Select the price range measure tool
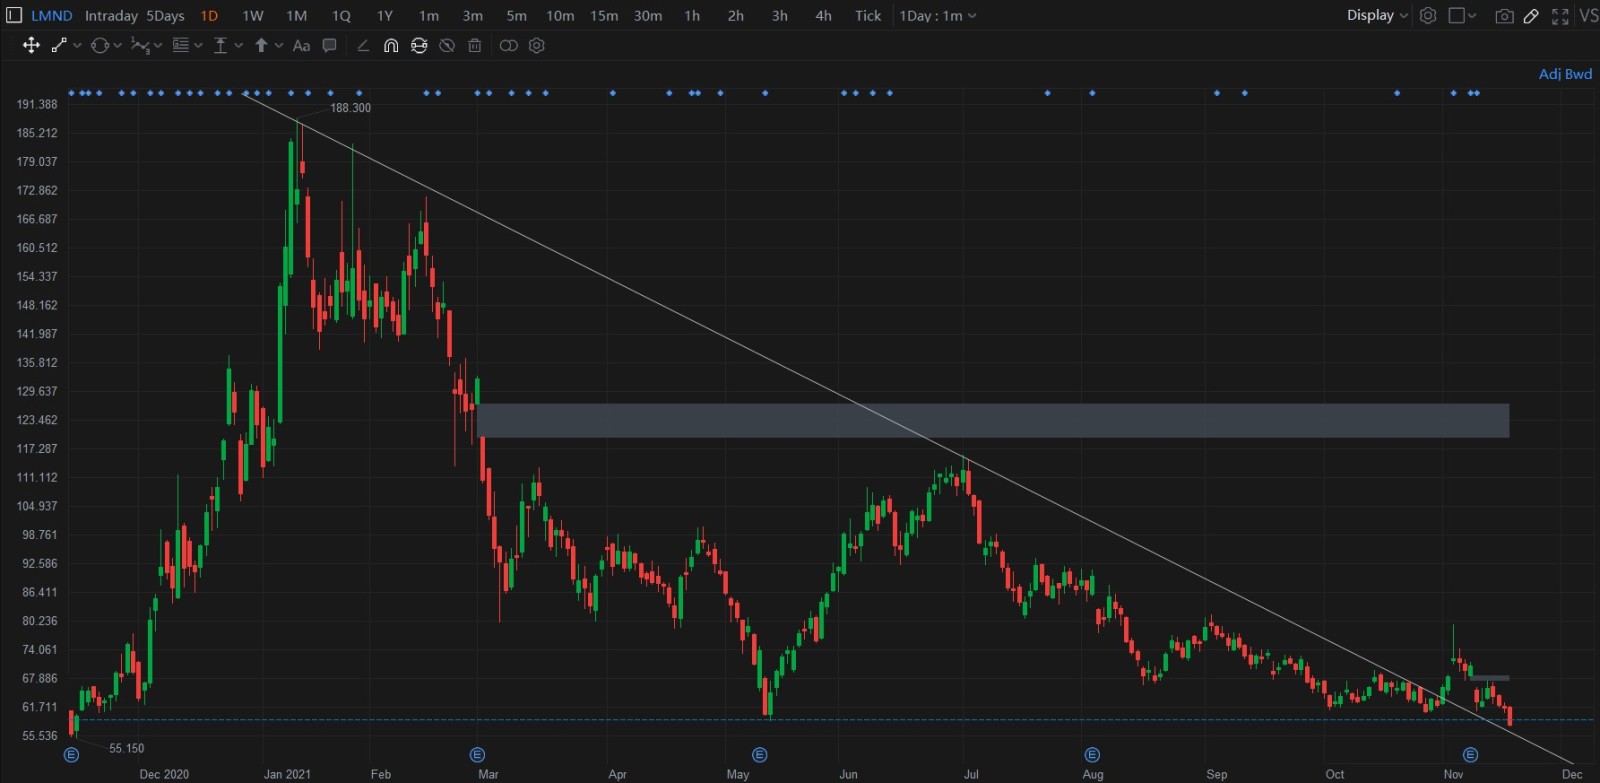This screenshot has height=783, width=1600. click(220, 45)
